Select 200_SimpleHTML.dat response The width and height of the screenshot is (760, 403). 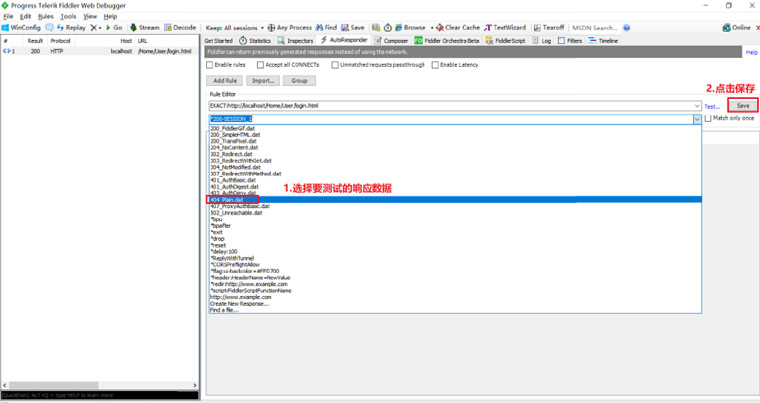click(455, 135)
